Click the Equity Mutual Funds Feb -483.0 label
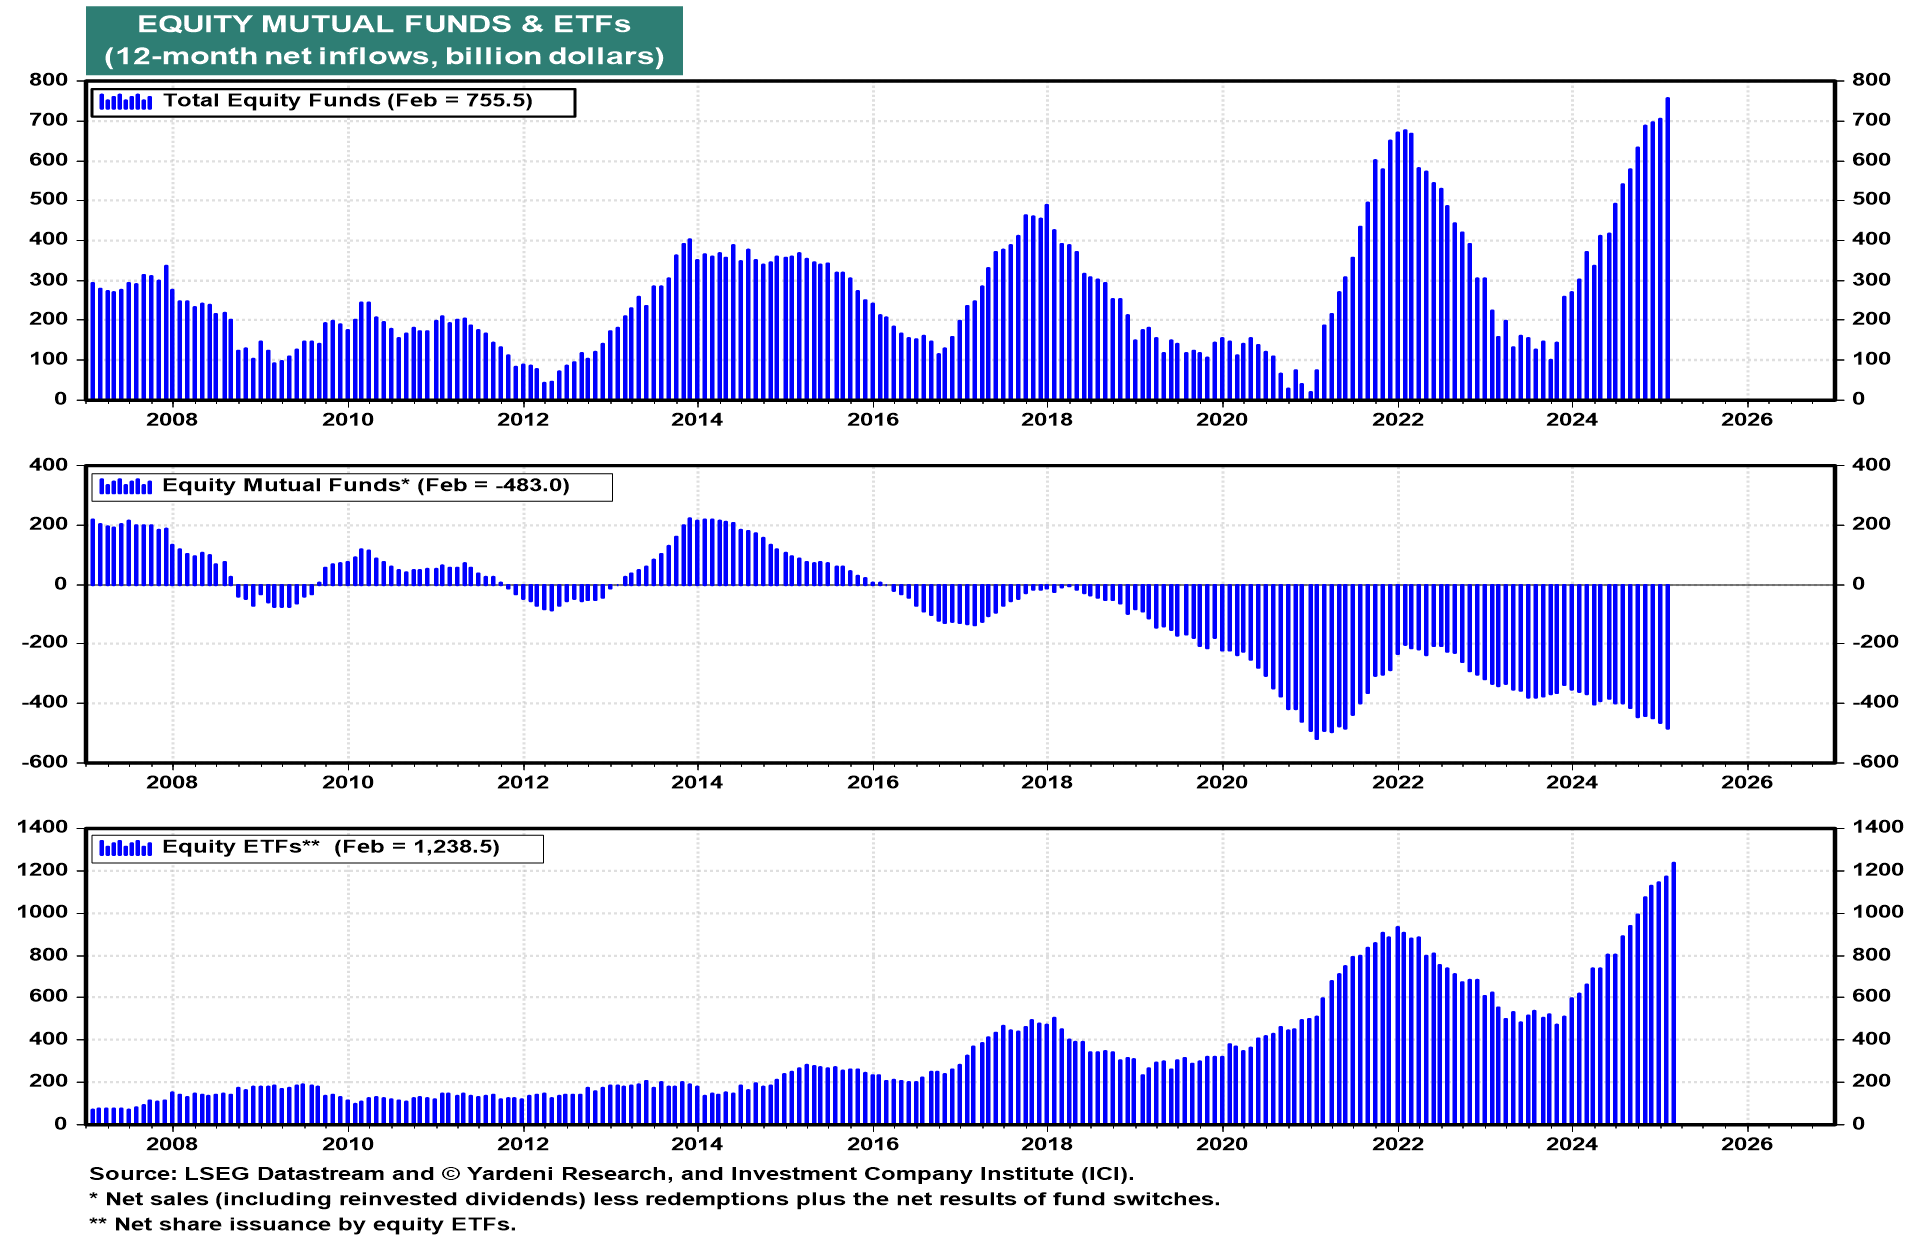1920x1240 pixels. pyautogui.click(x=365, y=486)
